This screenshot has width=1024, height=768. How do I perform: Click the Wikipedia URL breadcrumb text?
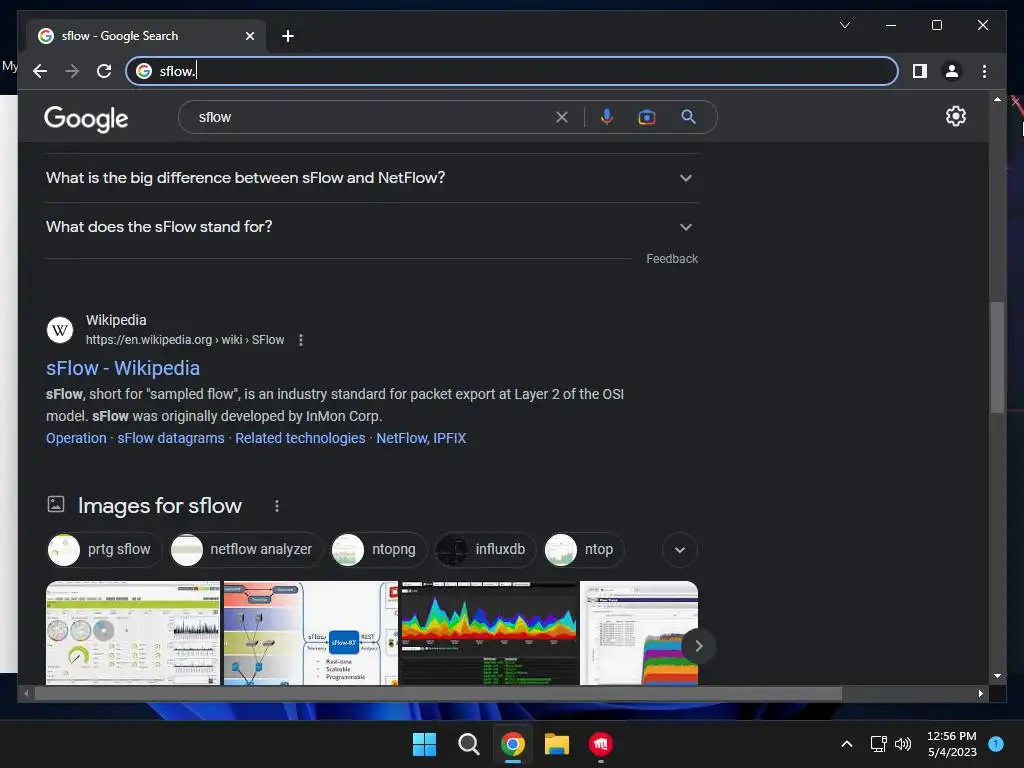(185, 340)
